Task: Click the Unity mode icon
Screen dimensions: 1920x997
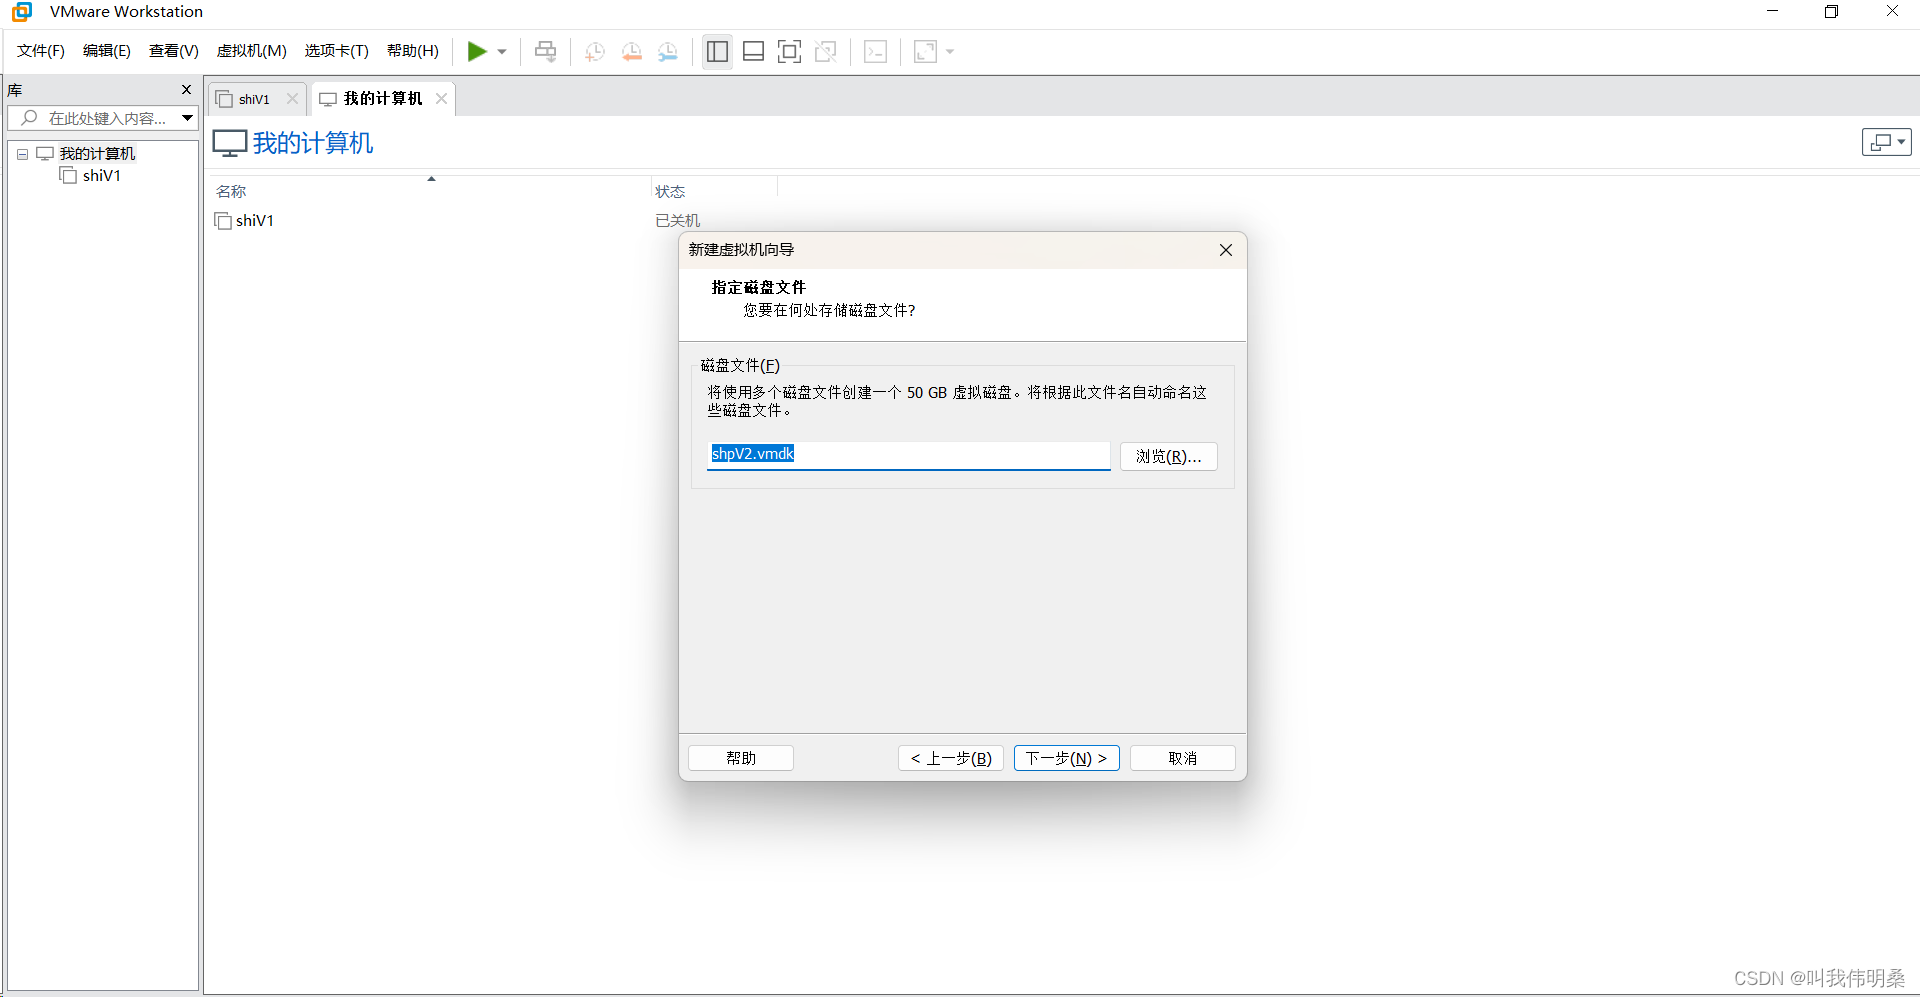Action: tap(825, 51)
